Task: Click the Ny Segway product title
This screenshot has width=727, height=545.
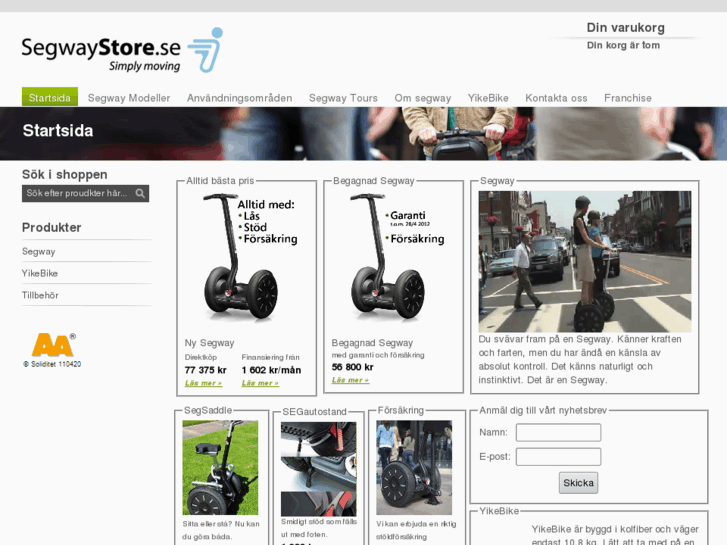Action: pyautogui.click(x=209, y=343)
